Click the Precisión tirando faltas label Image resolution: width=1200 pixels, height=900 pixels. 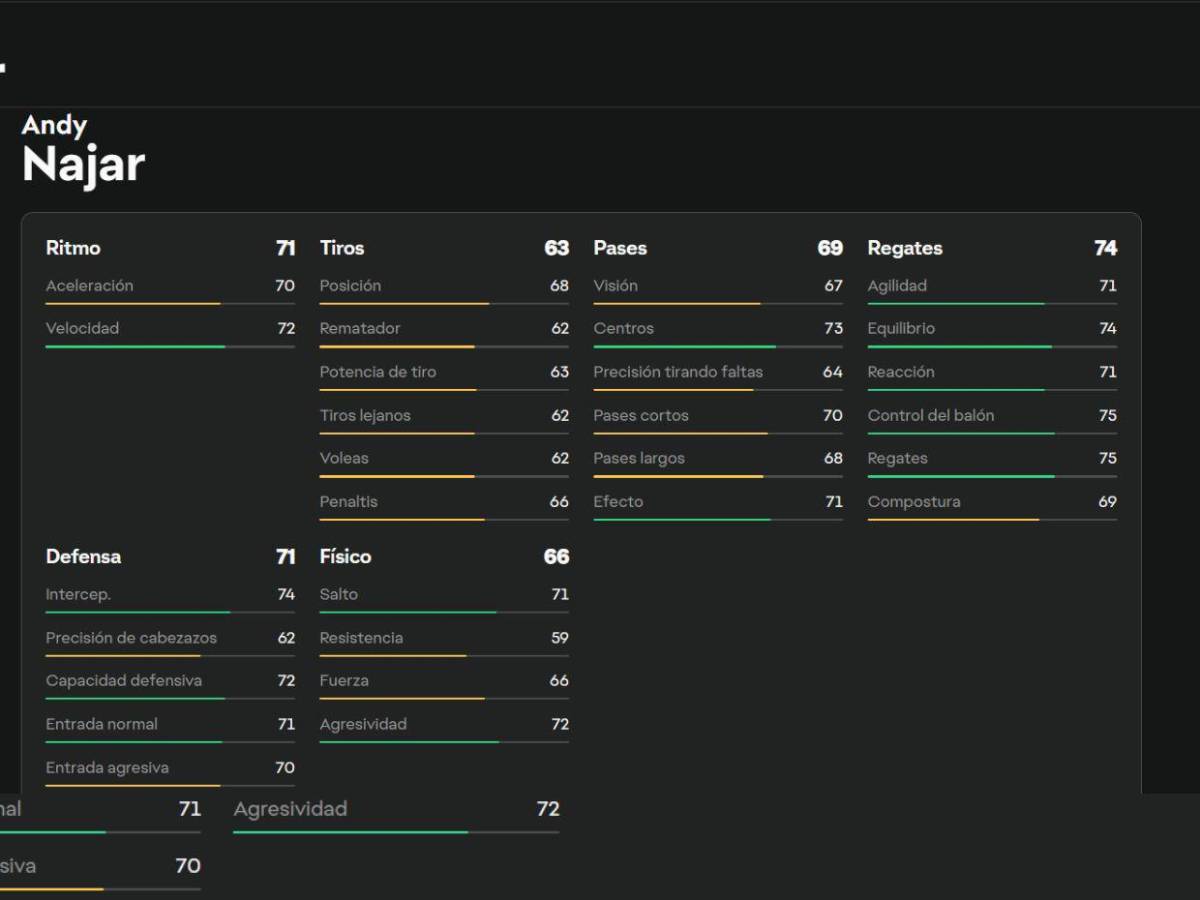[x=678, y=372]
